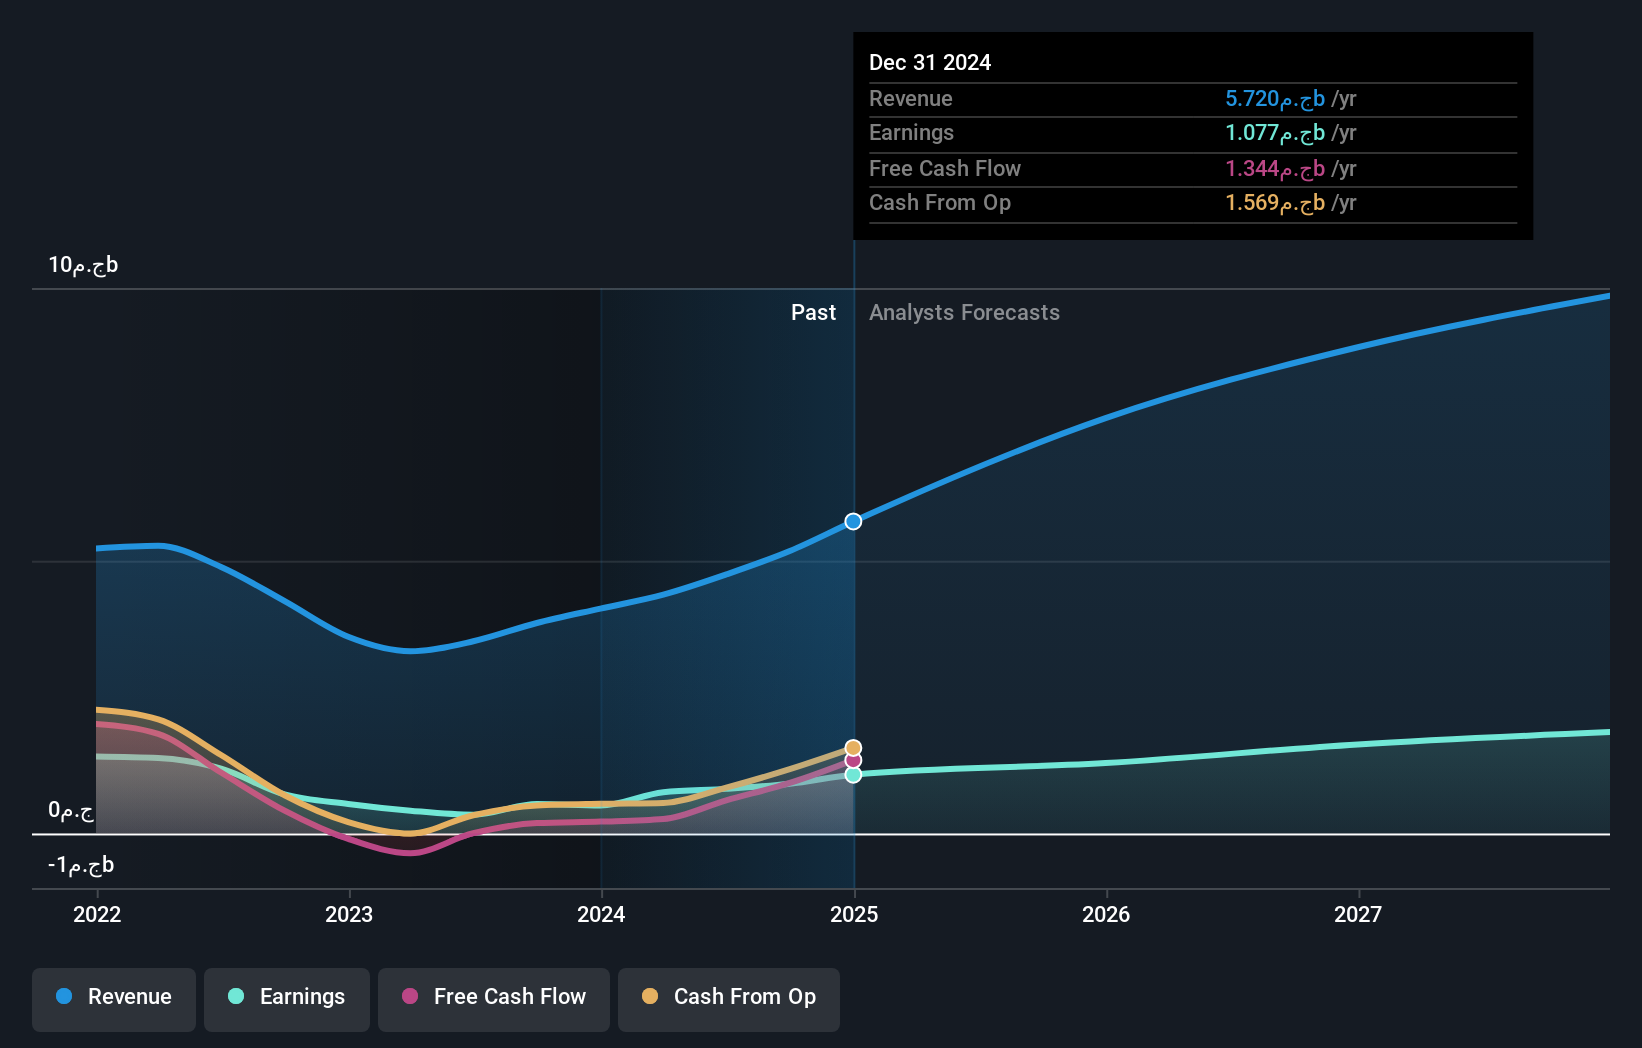Click the -1 billion y-axis label
The width and height of the screenshot is (1642, 1048).
(81, 865)
